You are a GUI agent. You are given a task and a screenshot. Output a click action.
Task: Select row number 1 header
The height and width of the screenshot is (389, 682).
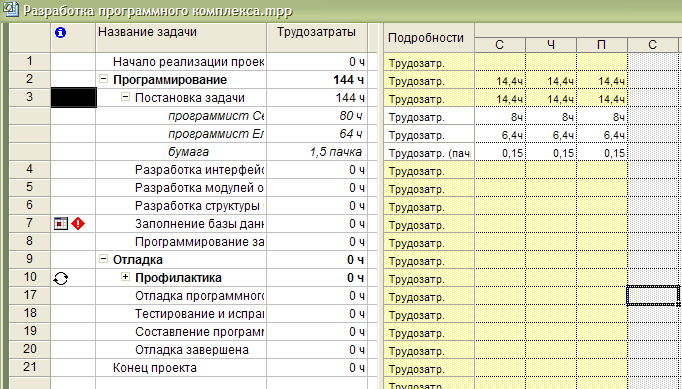tap(30, 61)
